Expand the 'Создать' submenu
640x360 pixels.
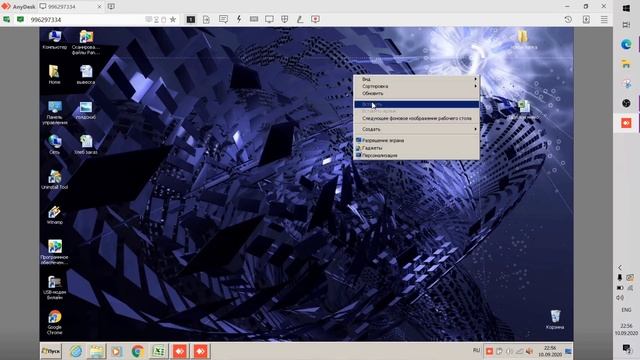point(416,129)
